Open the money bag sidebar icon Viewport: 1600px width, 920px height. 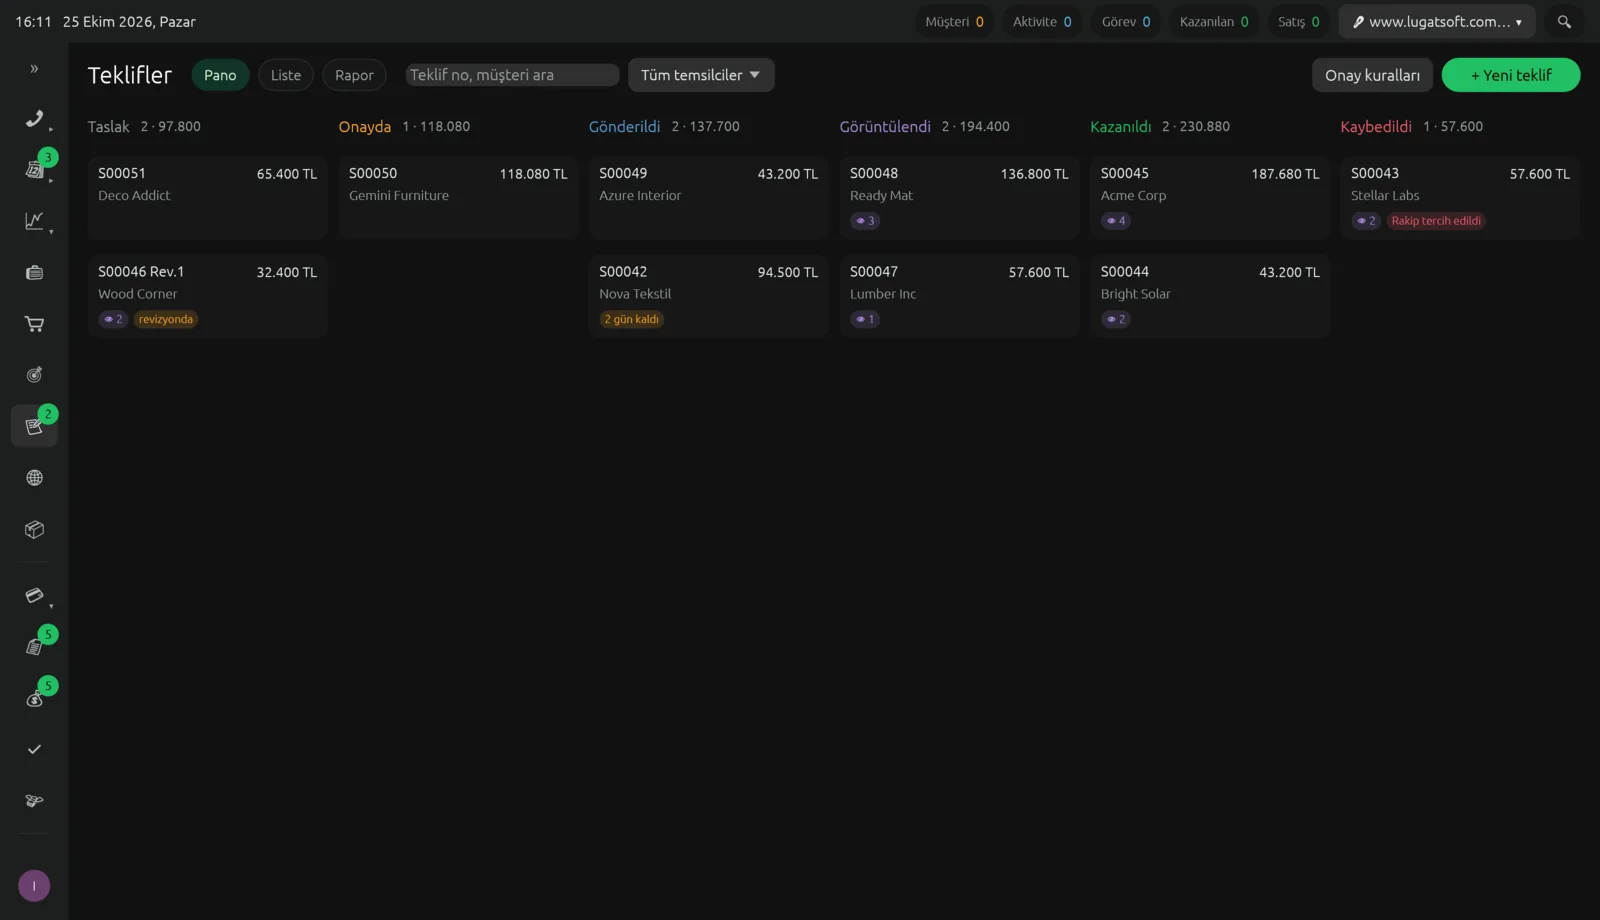(34, 698)
